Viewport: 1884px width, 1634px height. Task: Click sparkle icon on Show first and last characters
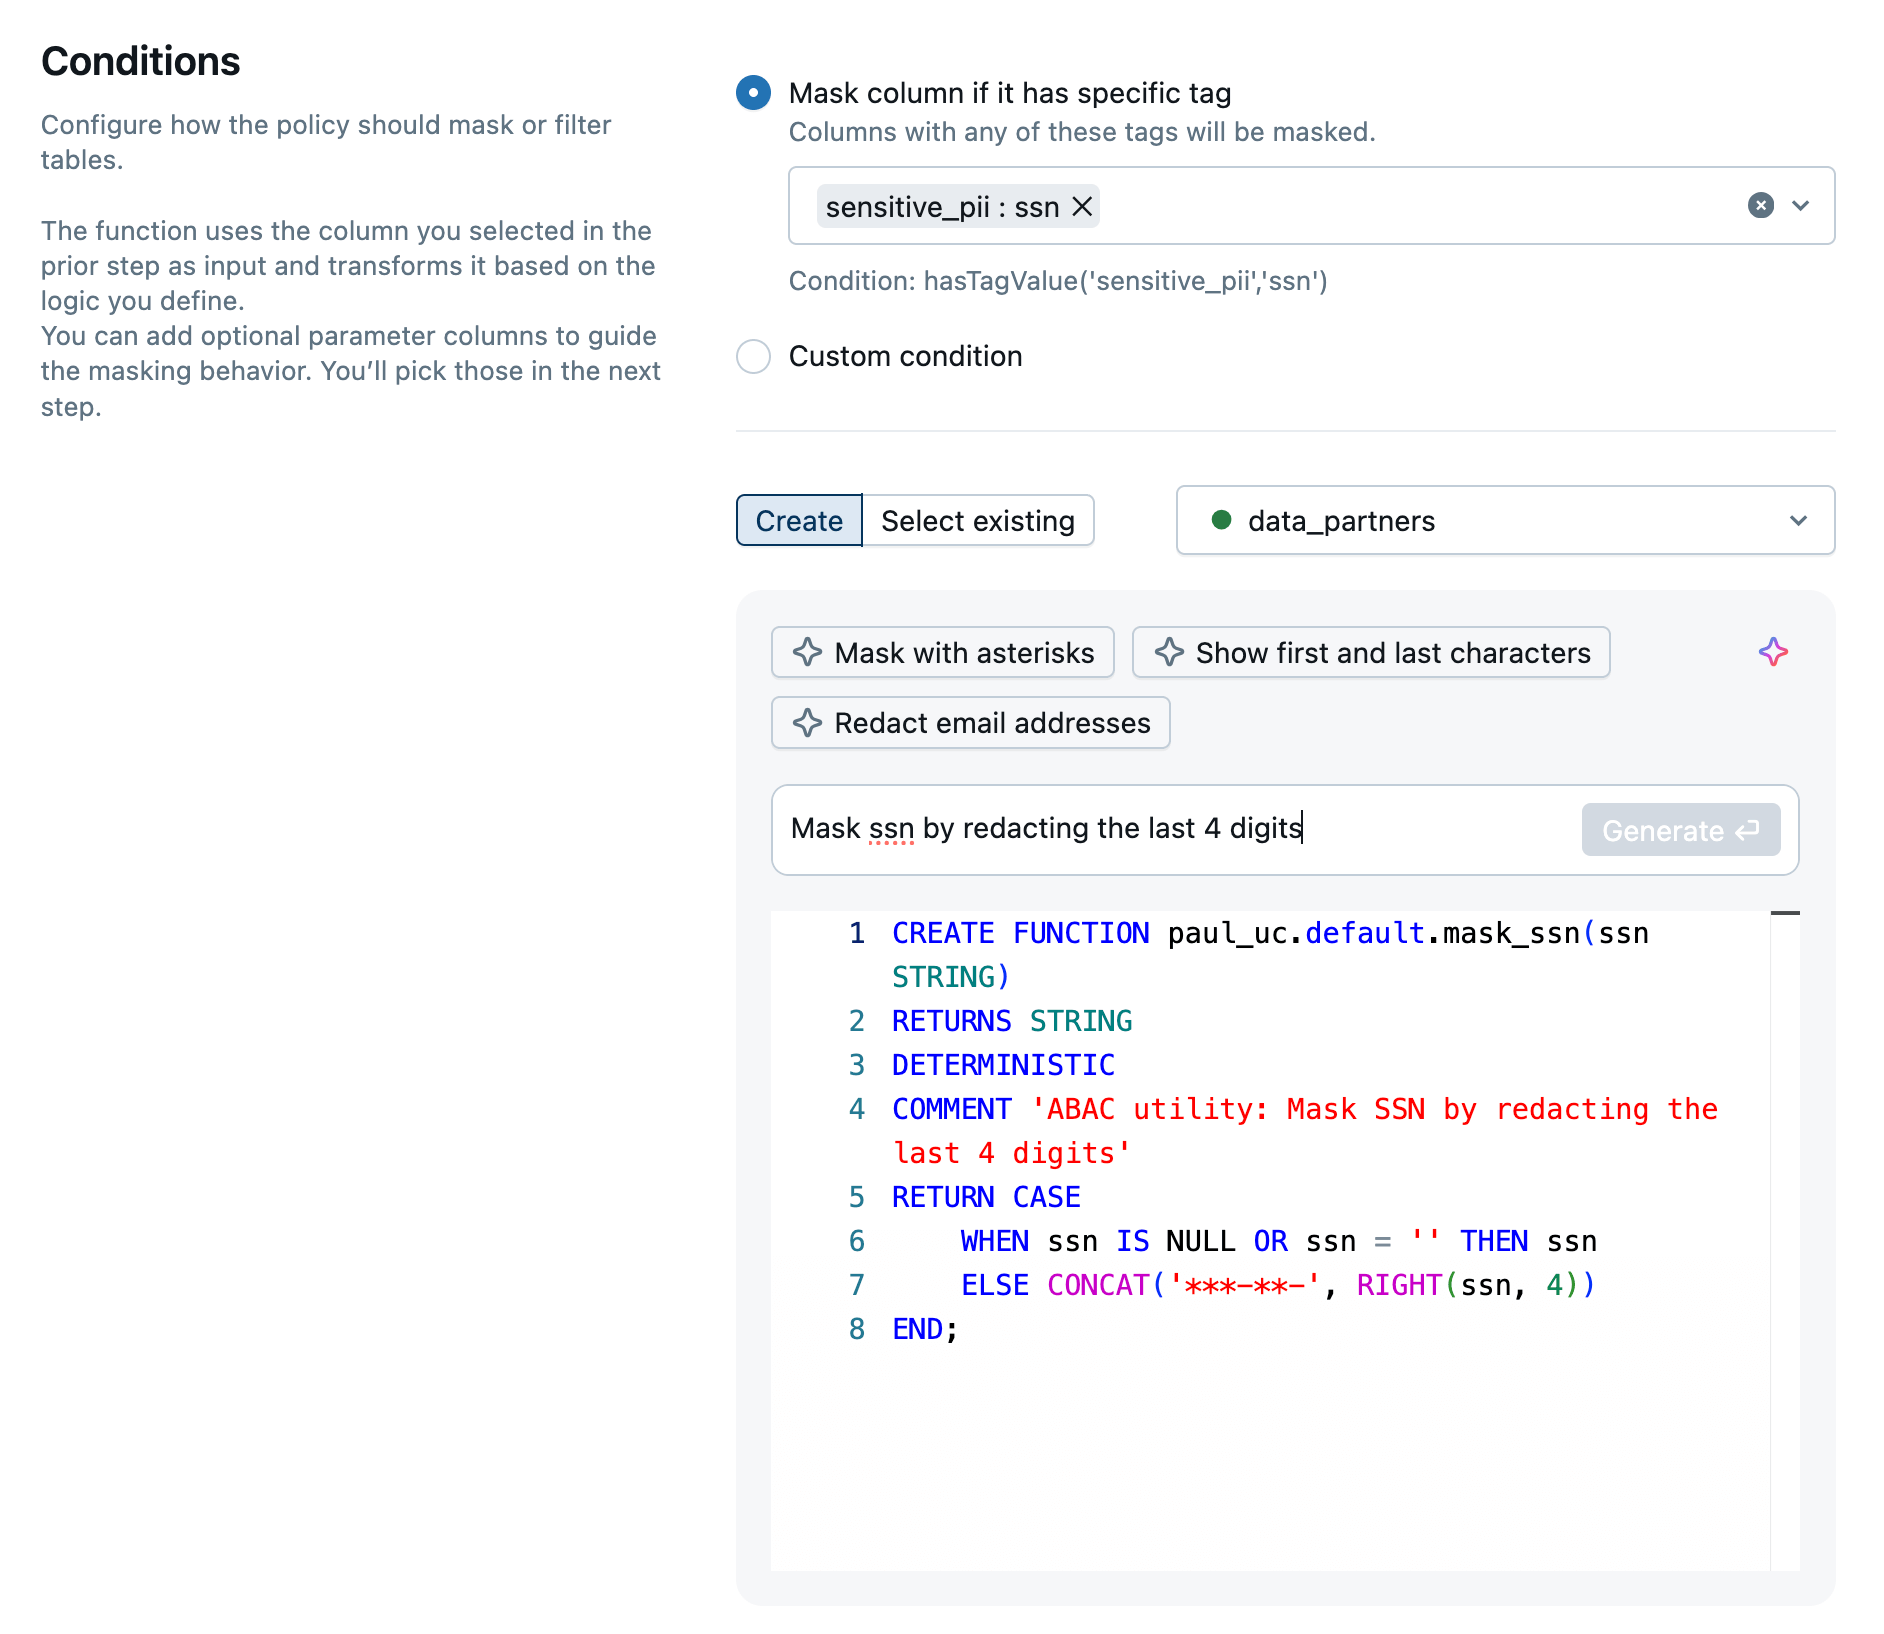coord(1168,653)
